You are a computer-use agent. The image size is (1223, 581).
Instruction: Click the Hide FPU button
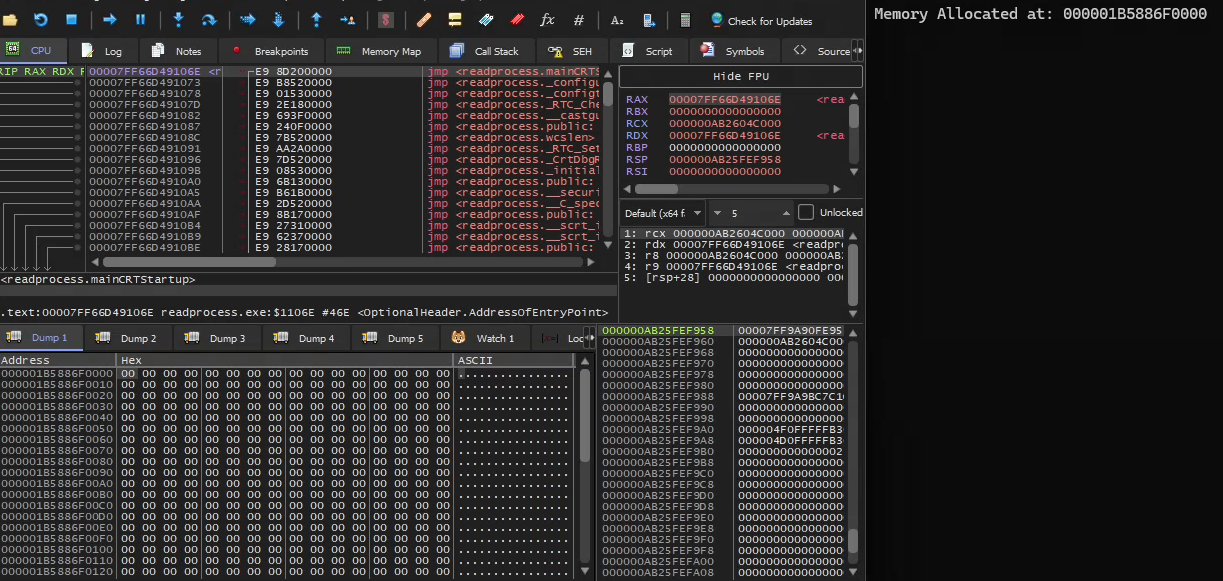[x=740, y=77]
